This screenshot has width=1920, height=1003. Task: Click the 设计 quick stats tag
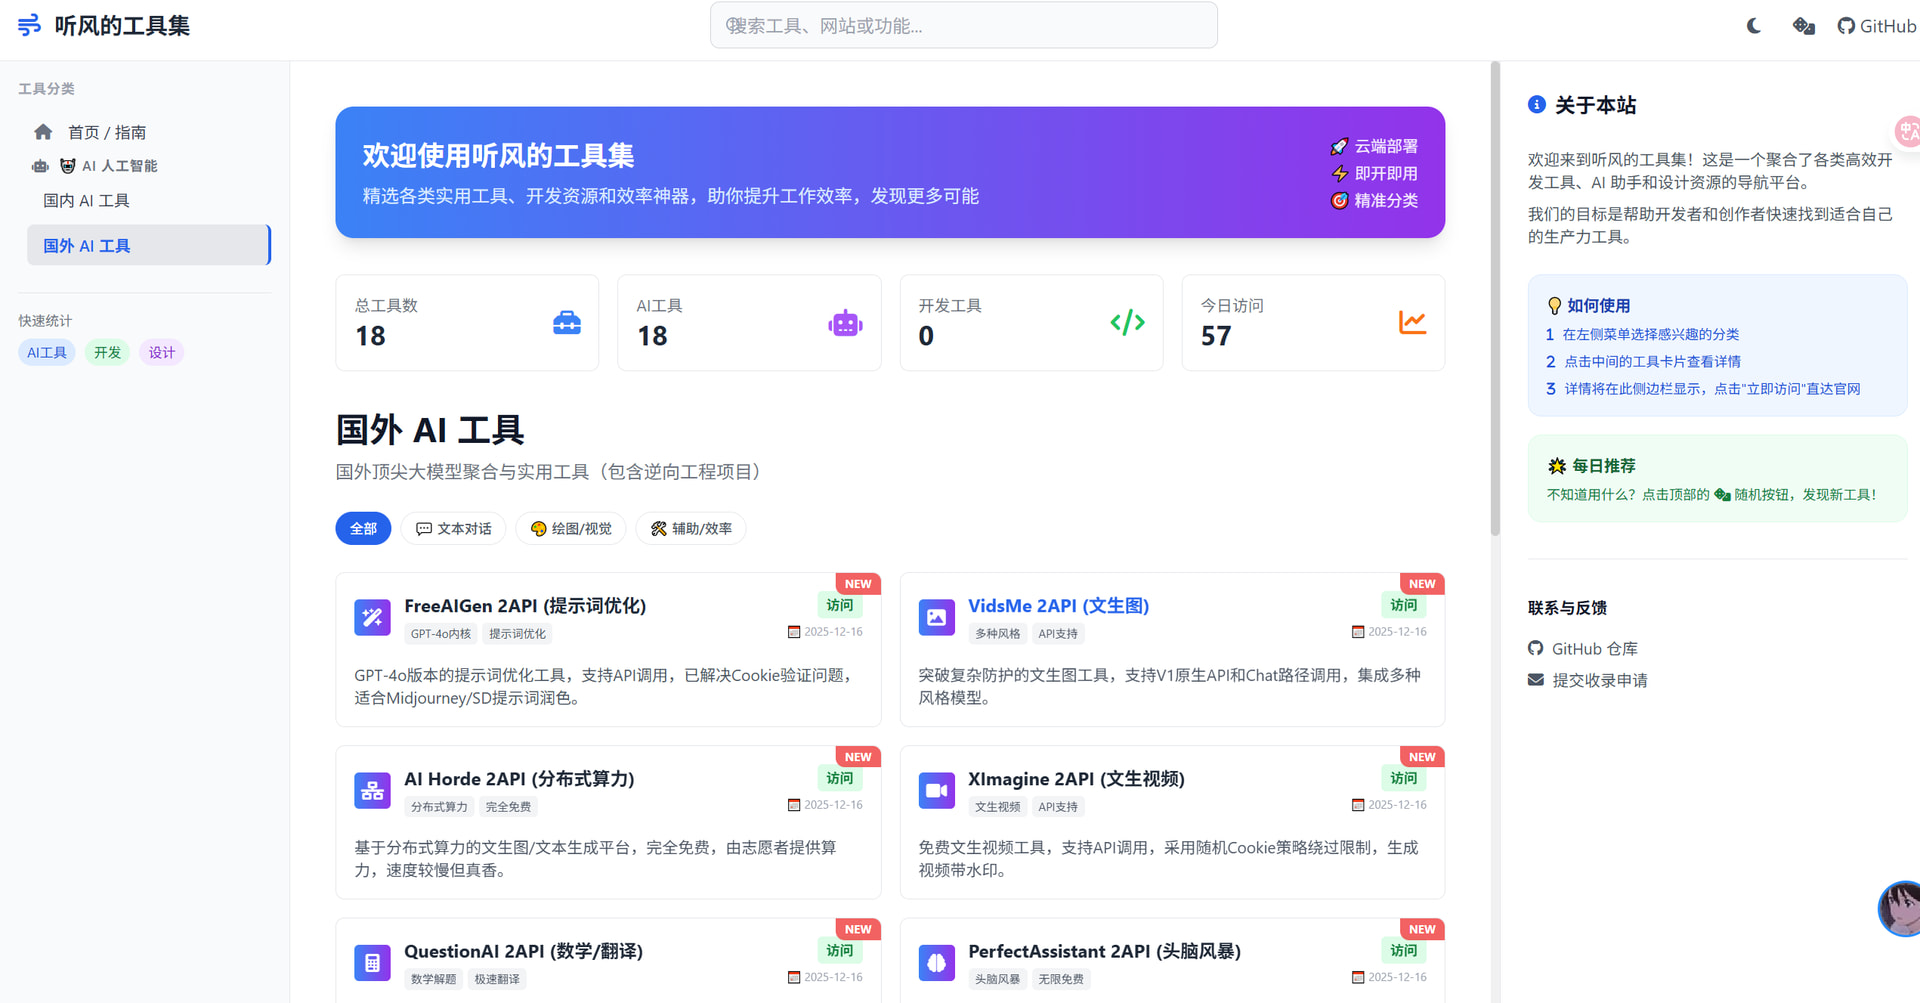(161, 352)
